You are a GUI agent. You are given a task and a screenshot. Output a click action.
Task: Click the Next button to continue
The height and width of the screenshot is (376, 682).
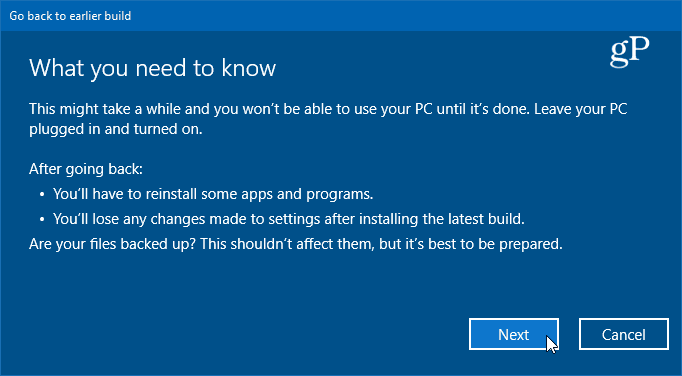[514, 334]
